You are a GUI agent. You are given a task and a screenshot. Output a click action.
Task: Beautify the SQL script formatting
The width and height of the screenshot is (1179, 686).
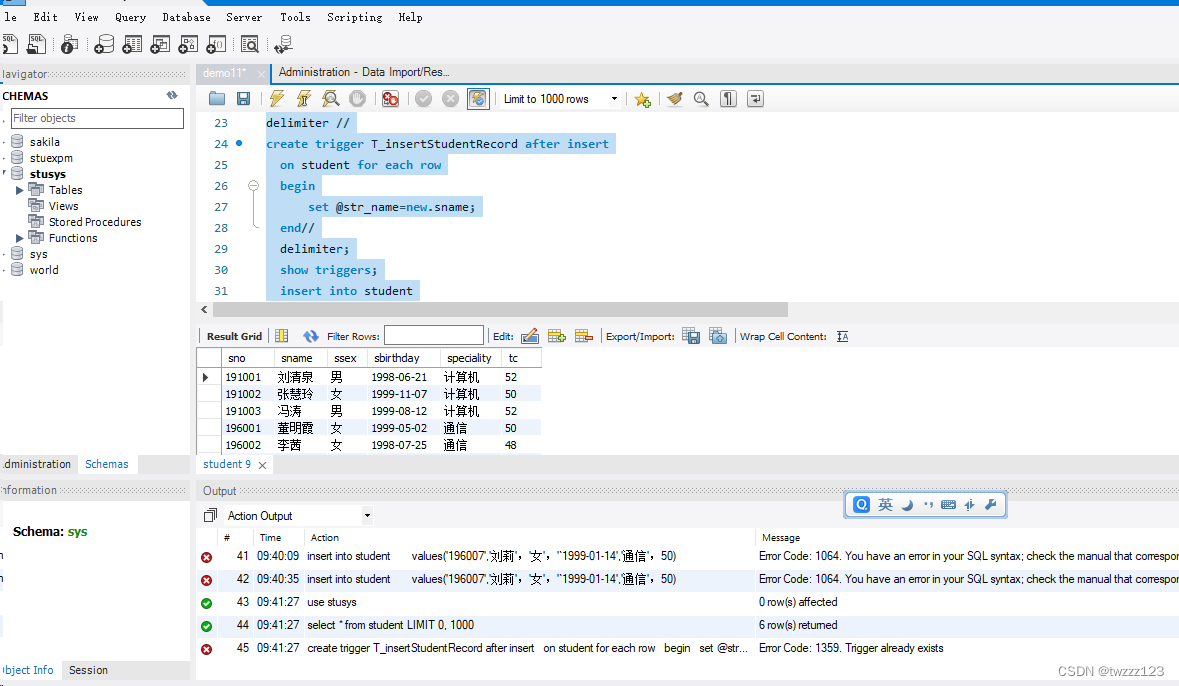pos(673,98)
